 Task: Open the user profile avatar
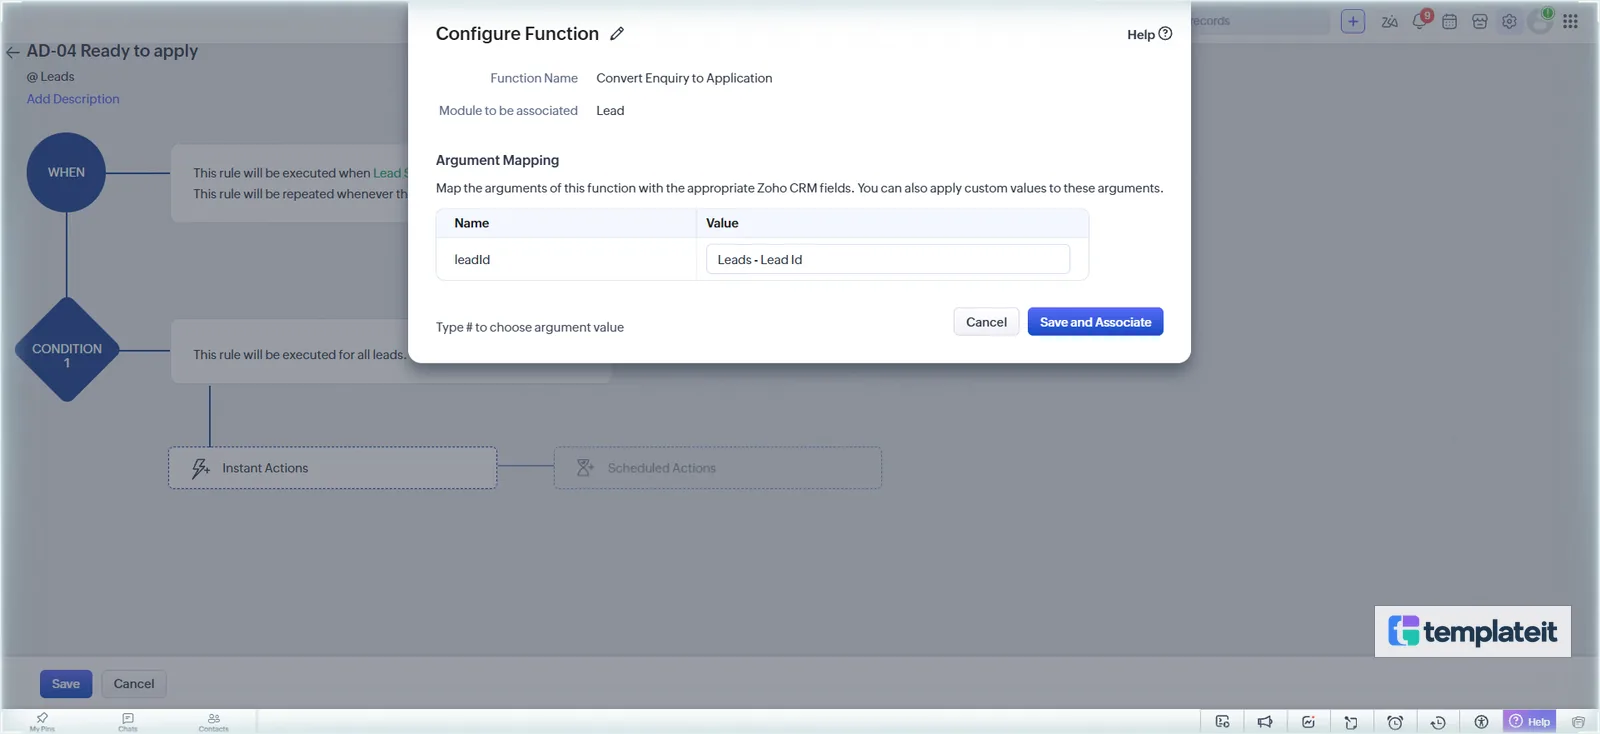[x=1541, y=21]
